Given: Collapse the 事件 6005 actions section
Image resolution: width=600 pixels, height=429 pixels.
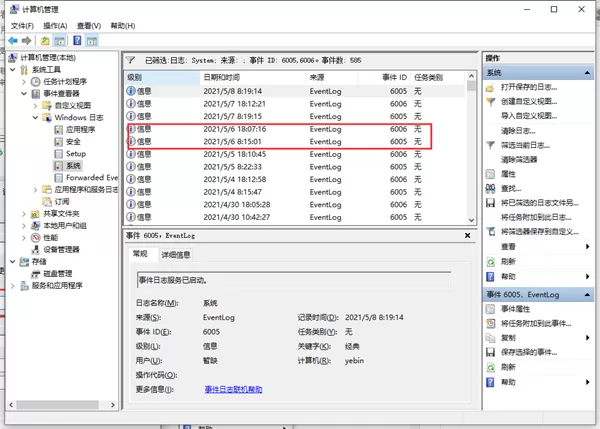Looking at the screenshot, I should point(587,295).
